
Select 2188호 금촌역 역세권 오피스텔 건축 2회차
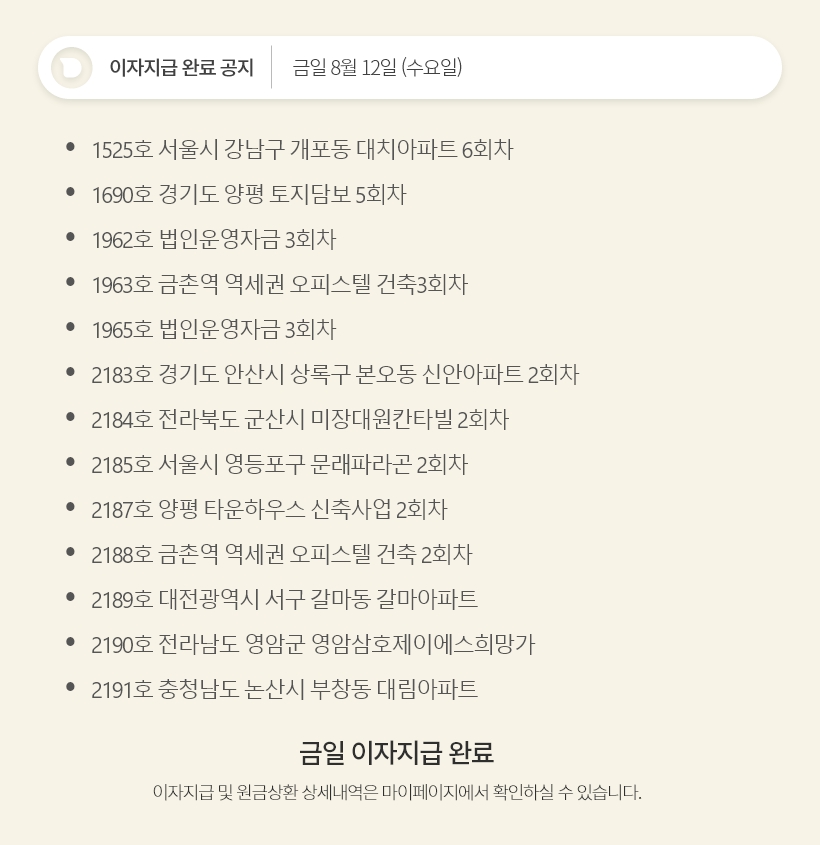coord(281,555)
